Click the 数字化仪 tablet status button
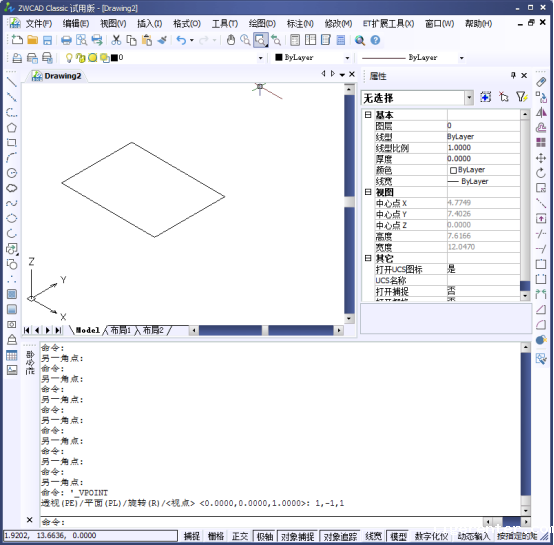554x545 pixels. (431, 536)
